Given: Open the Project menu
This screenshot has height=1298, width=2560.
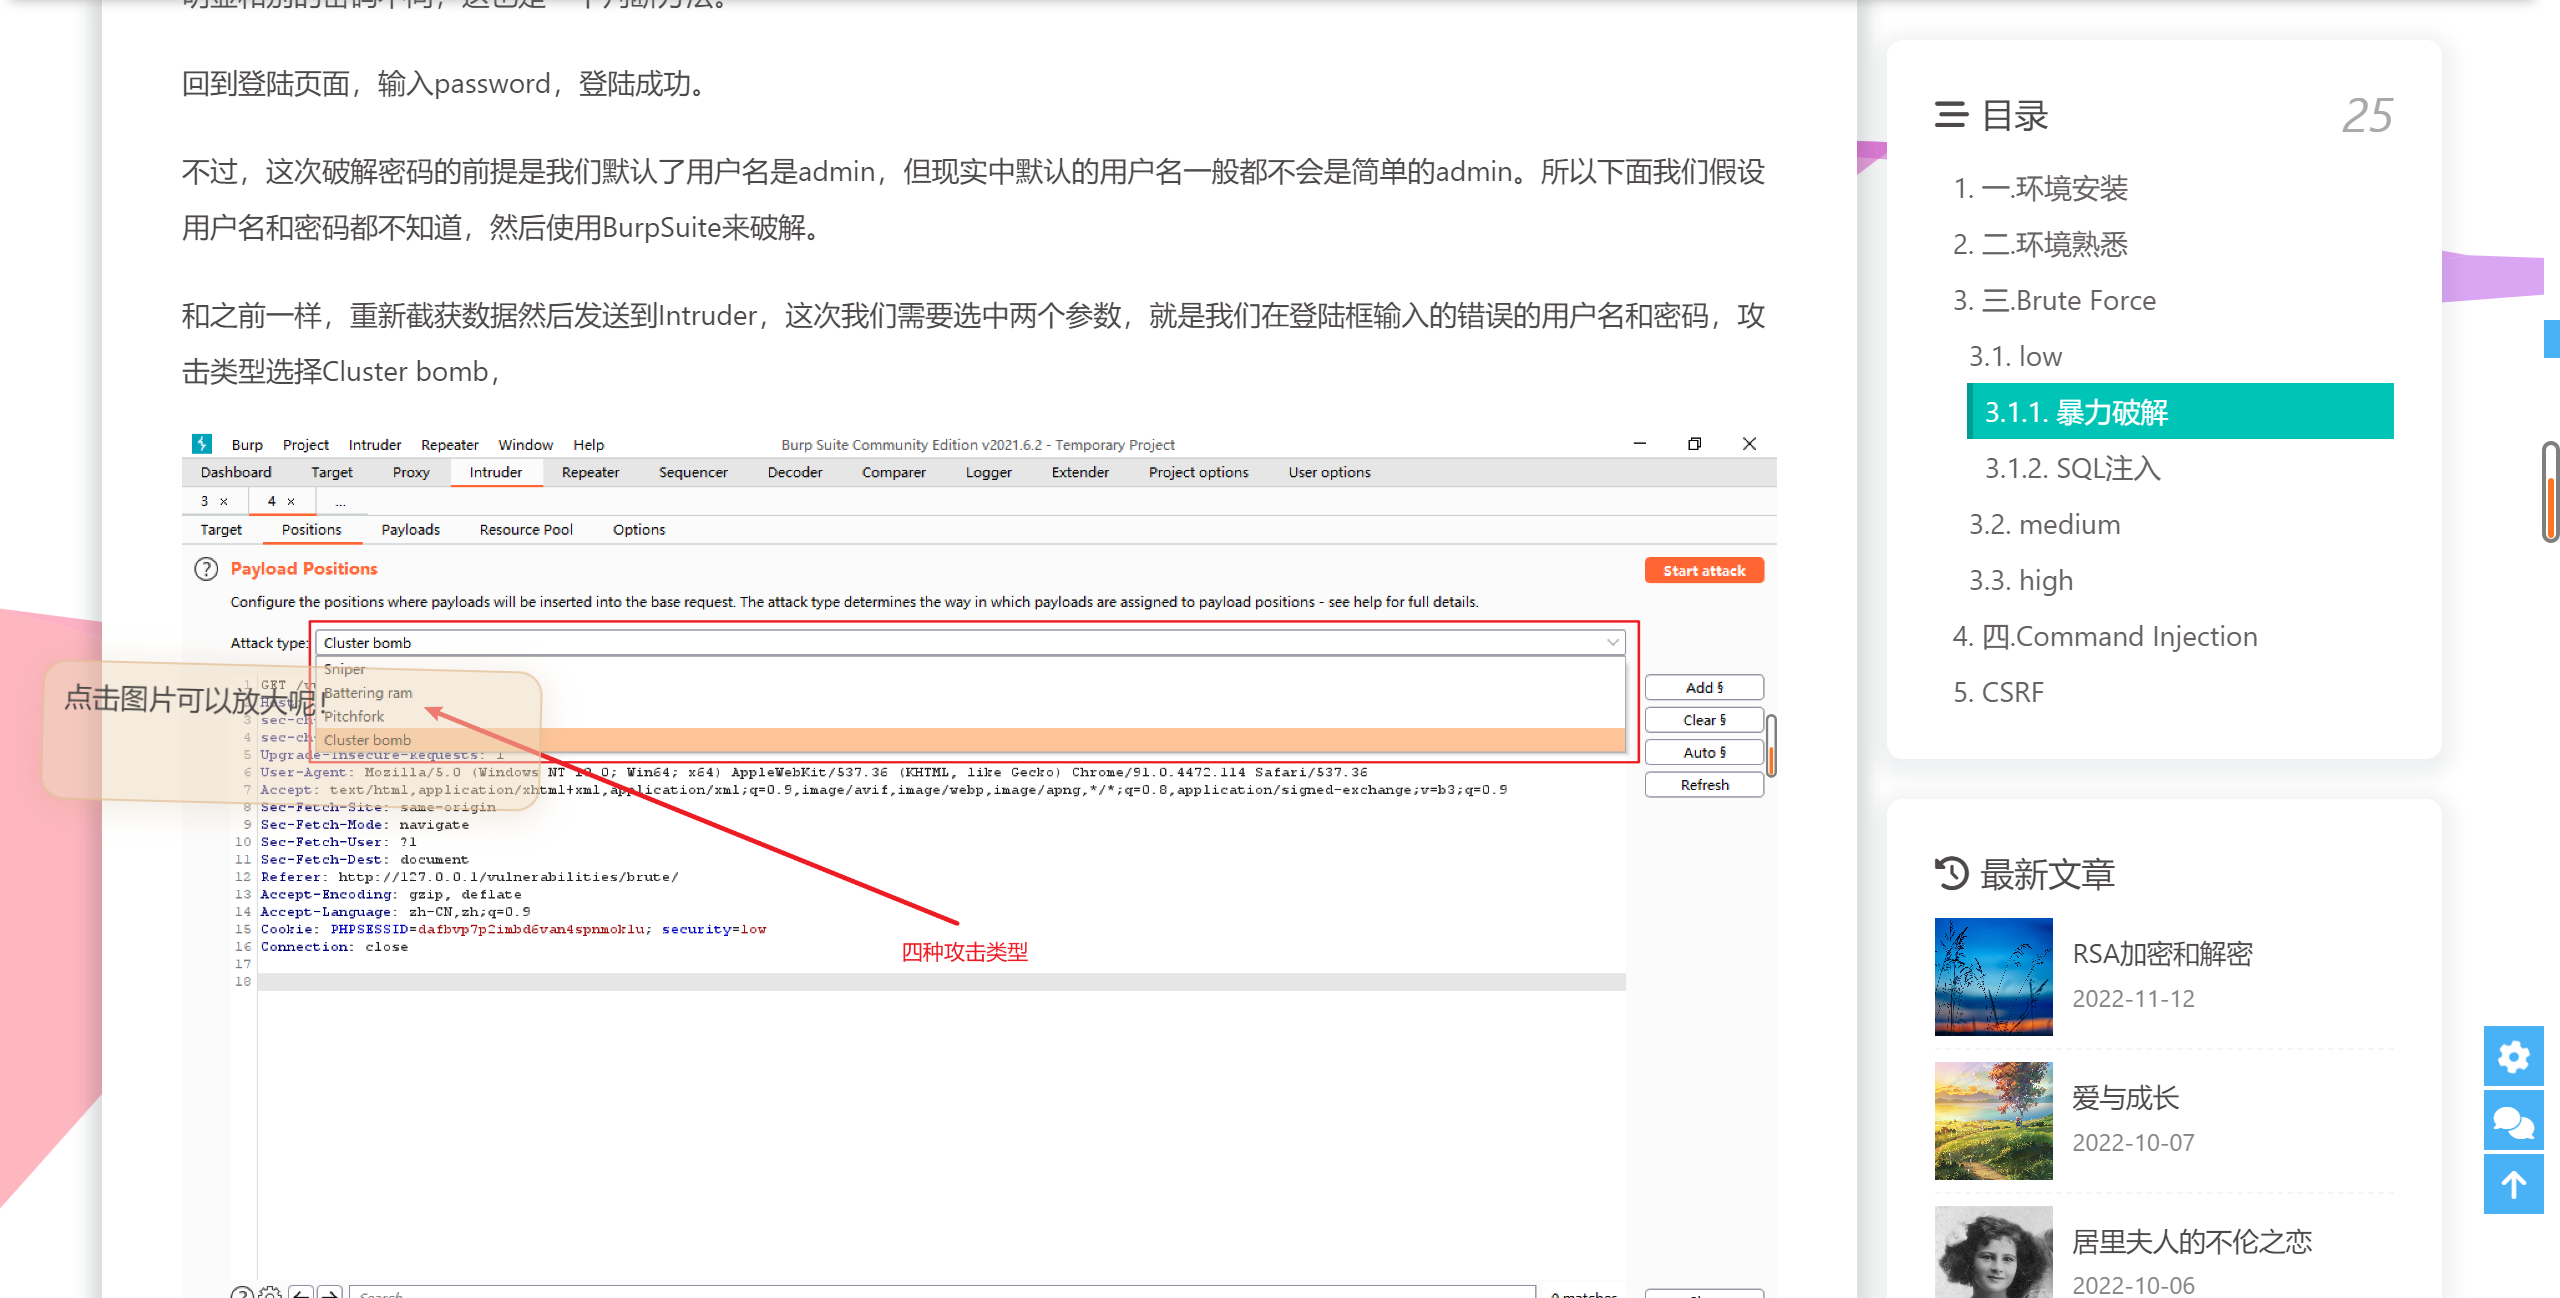Looking at the screenshot, I should click(x=305, y=444).
